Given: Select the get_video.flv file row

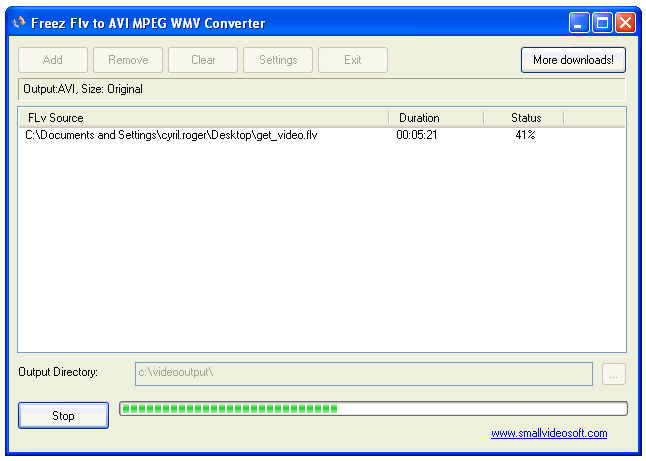Looking at the screenshot, I should [x=322, y=135].
